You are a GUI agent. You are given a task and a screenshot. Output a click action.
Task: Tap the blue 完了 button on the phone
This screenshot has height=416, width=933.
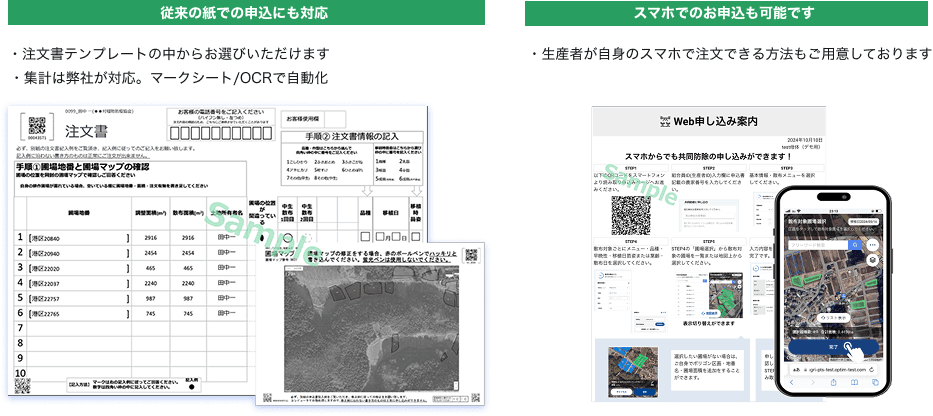[833, 347]
